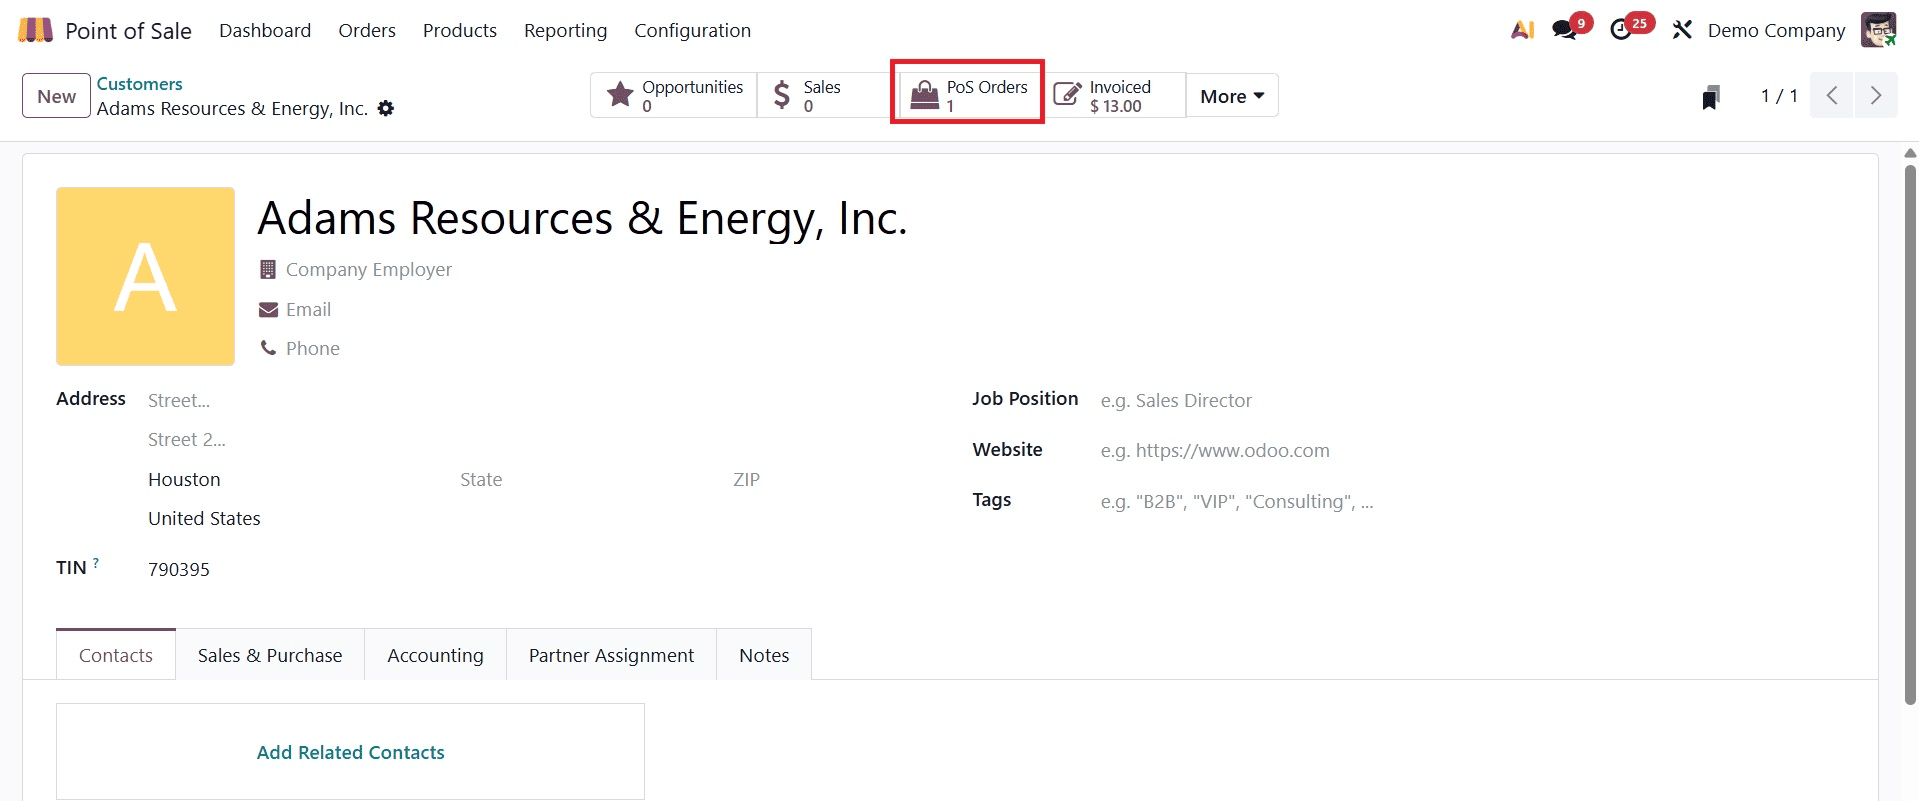The image size is (1919, 801).
Task: Open the AI assistant icon
Action: (1522, 30)
